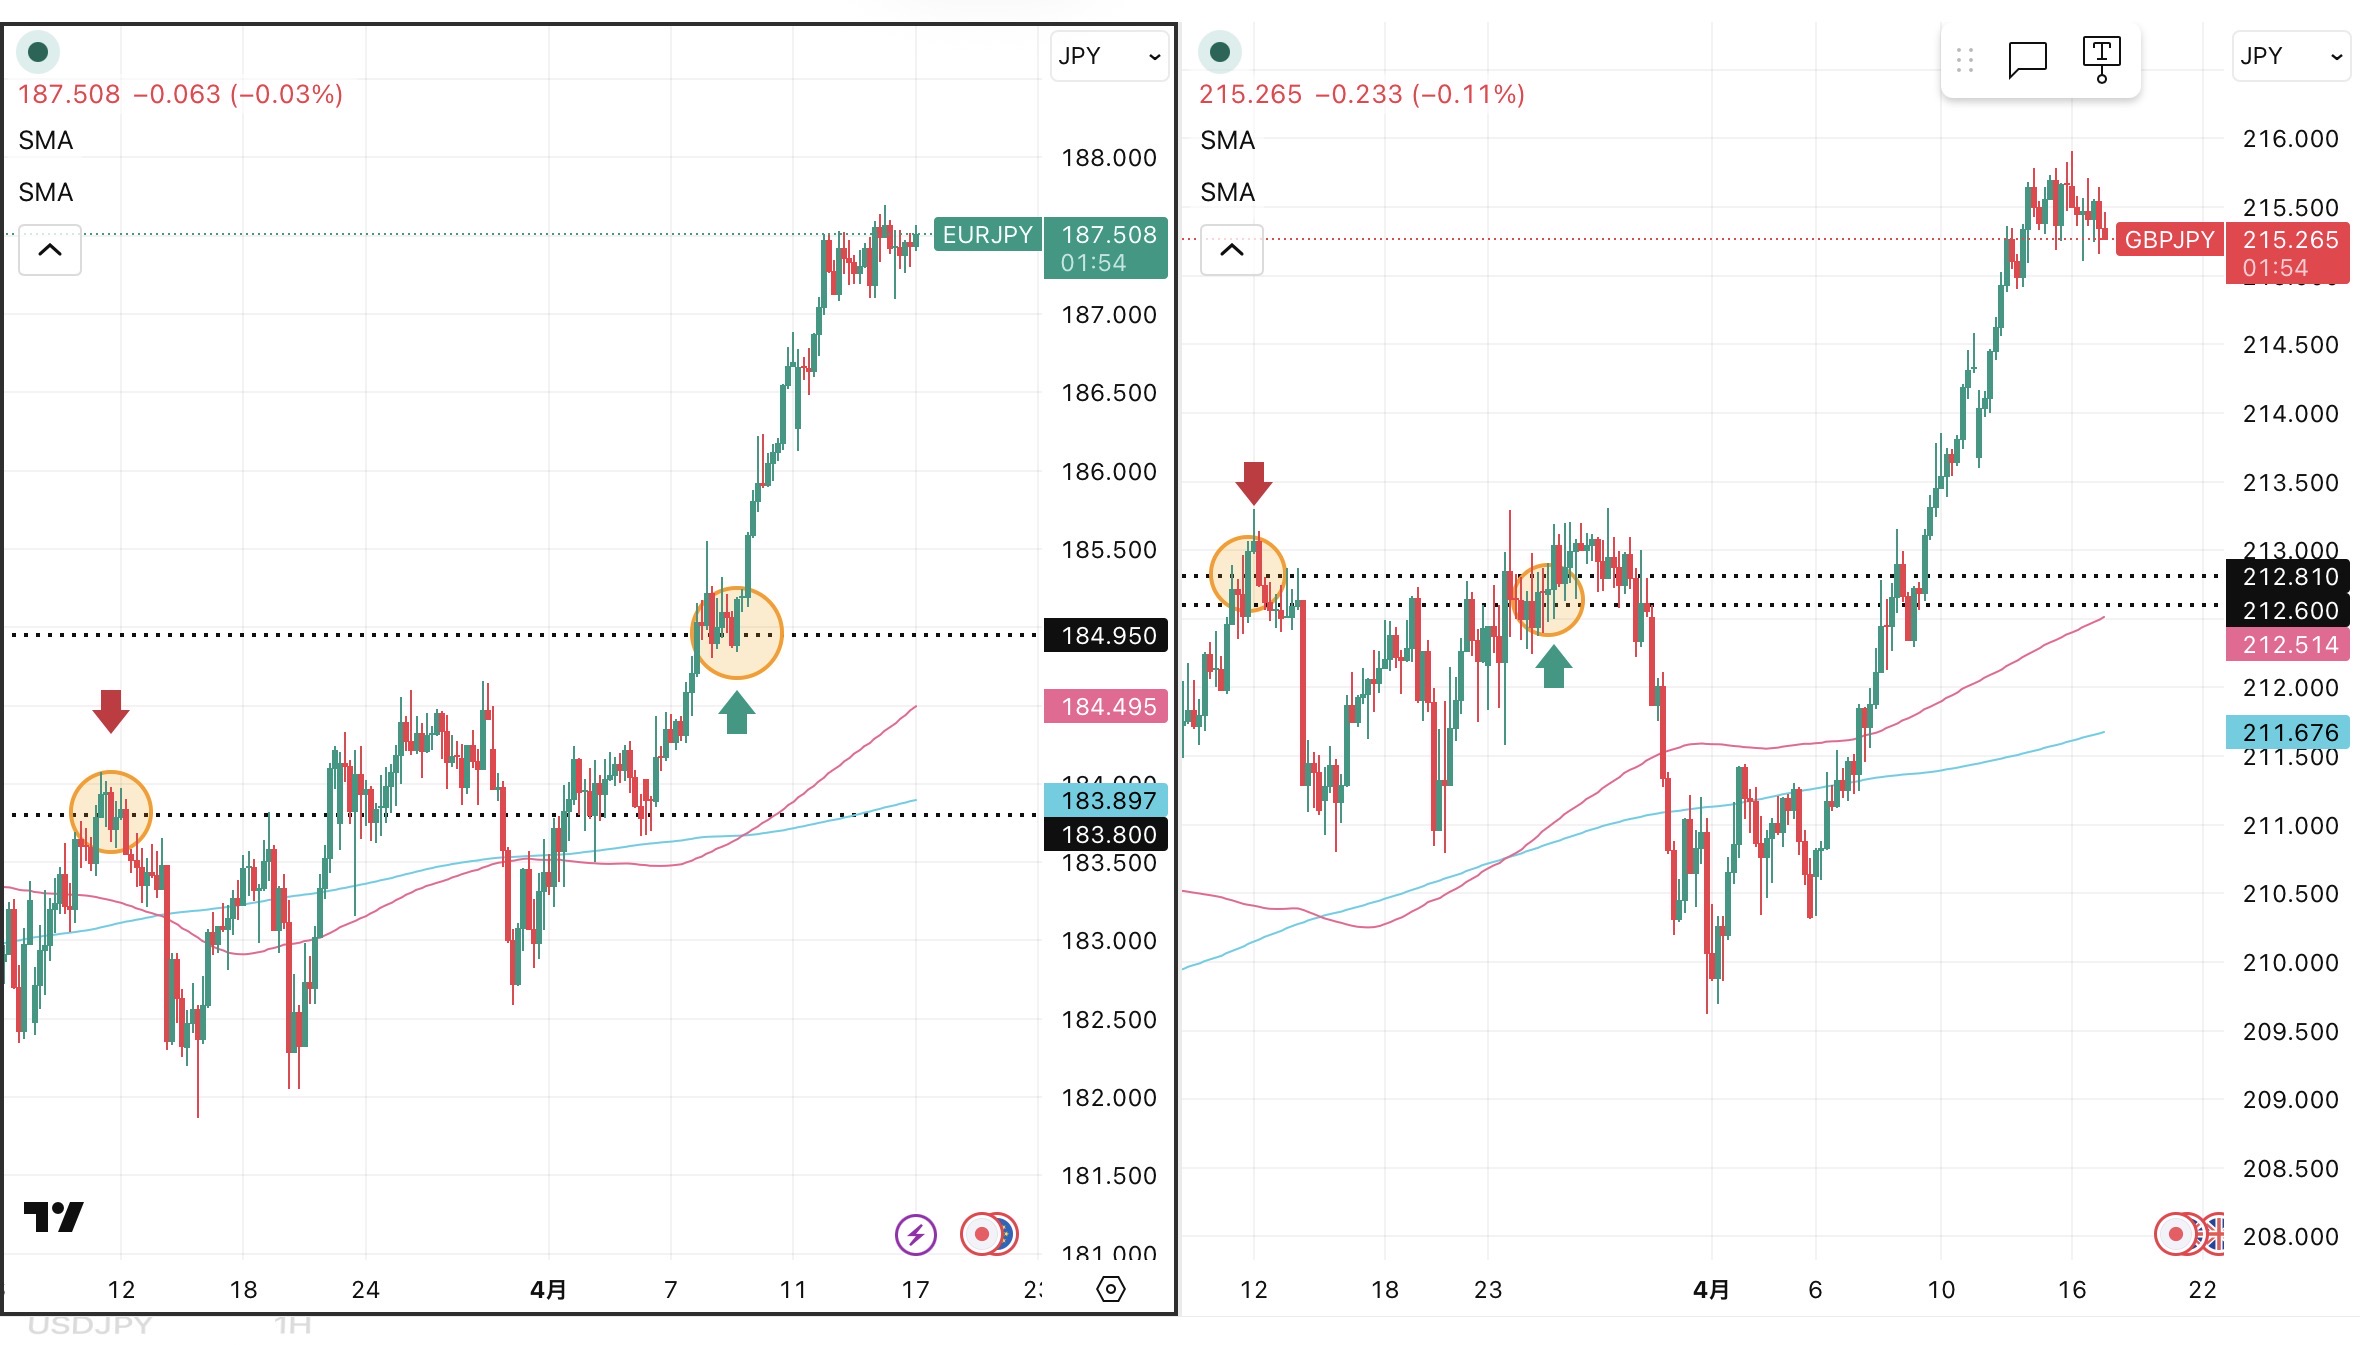Grab the floating toolbar drag handle
This screenshot has height=1345, width=2360.
1964,60
